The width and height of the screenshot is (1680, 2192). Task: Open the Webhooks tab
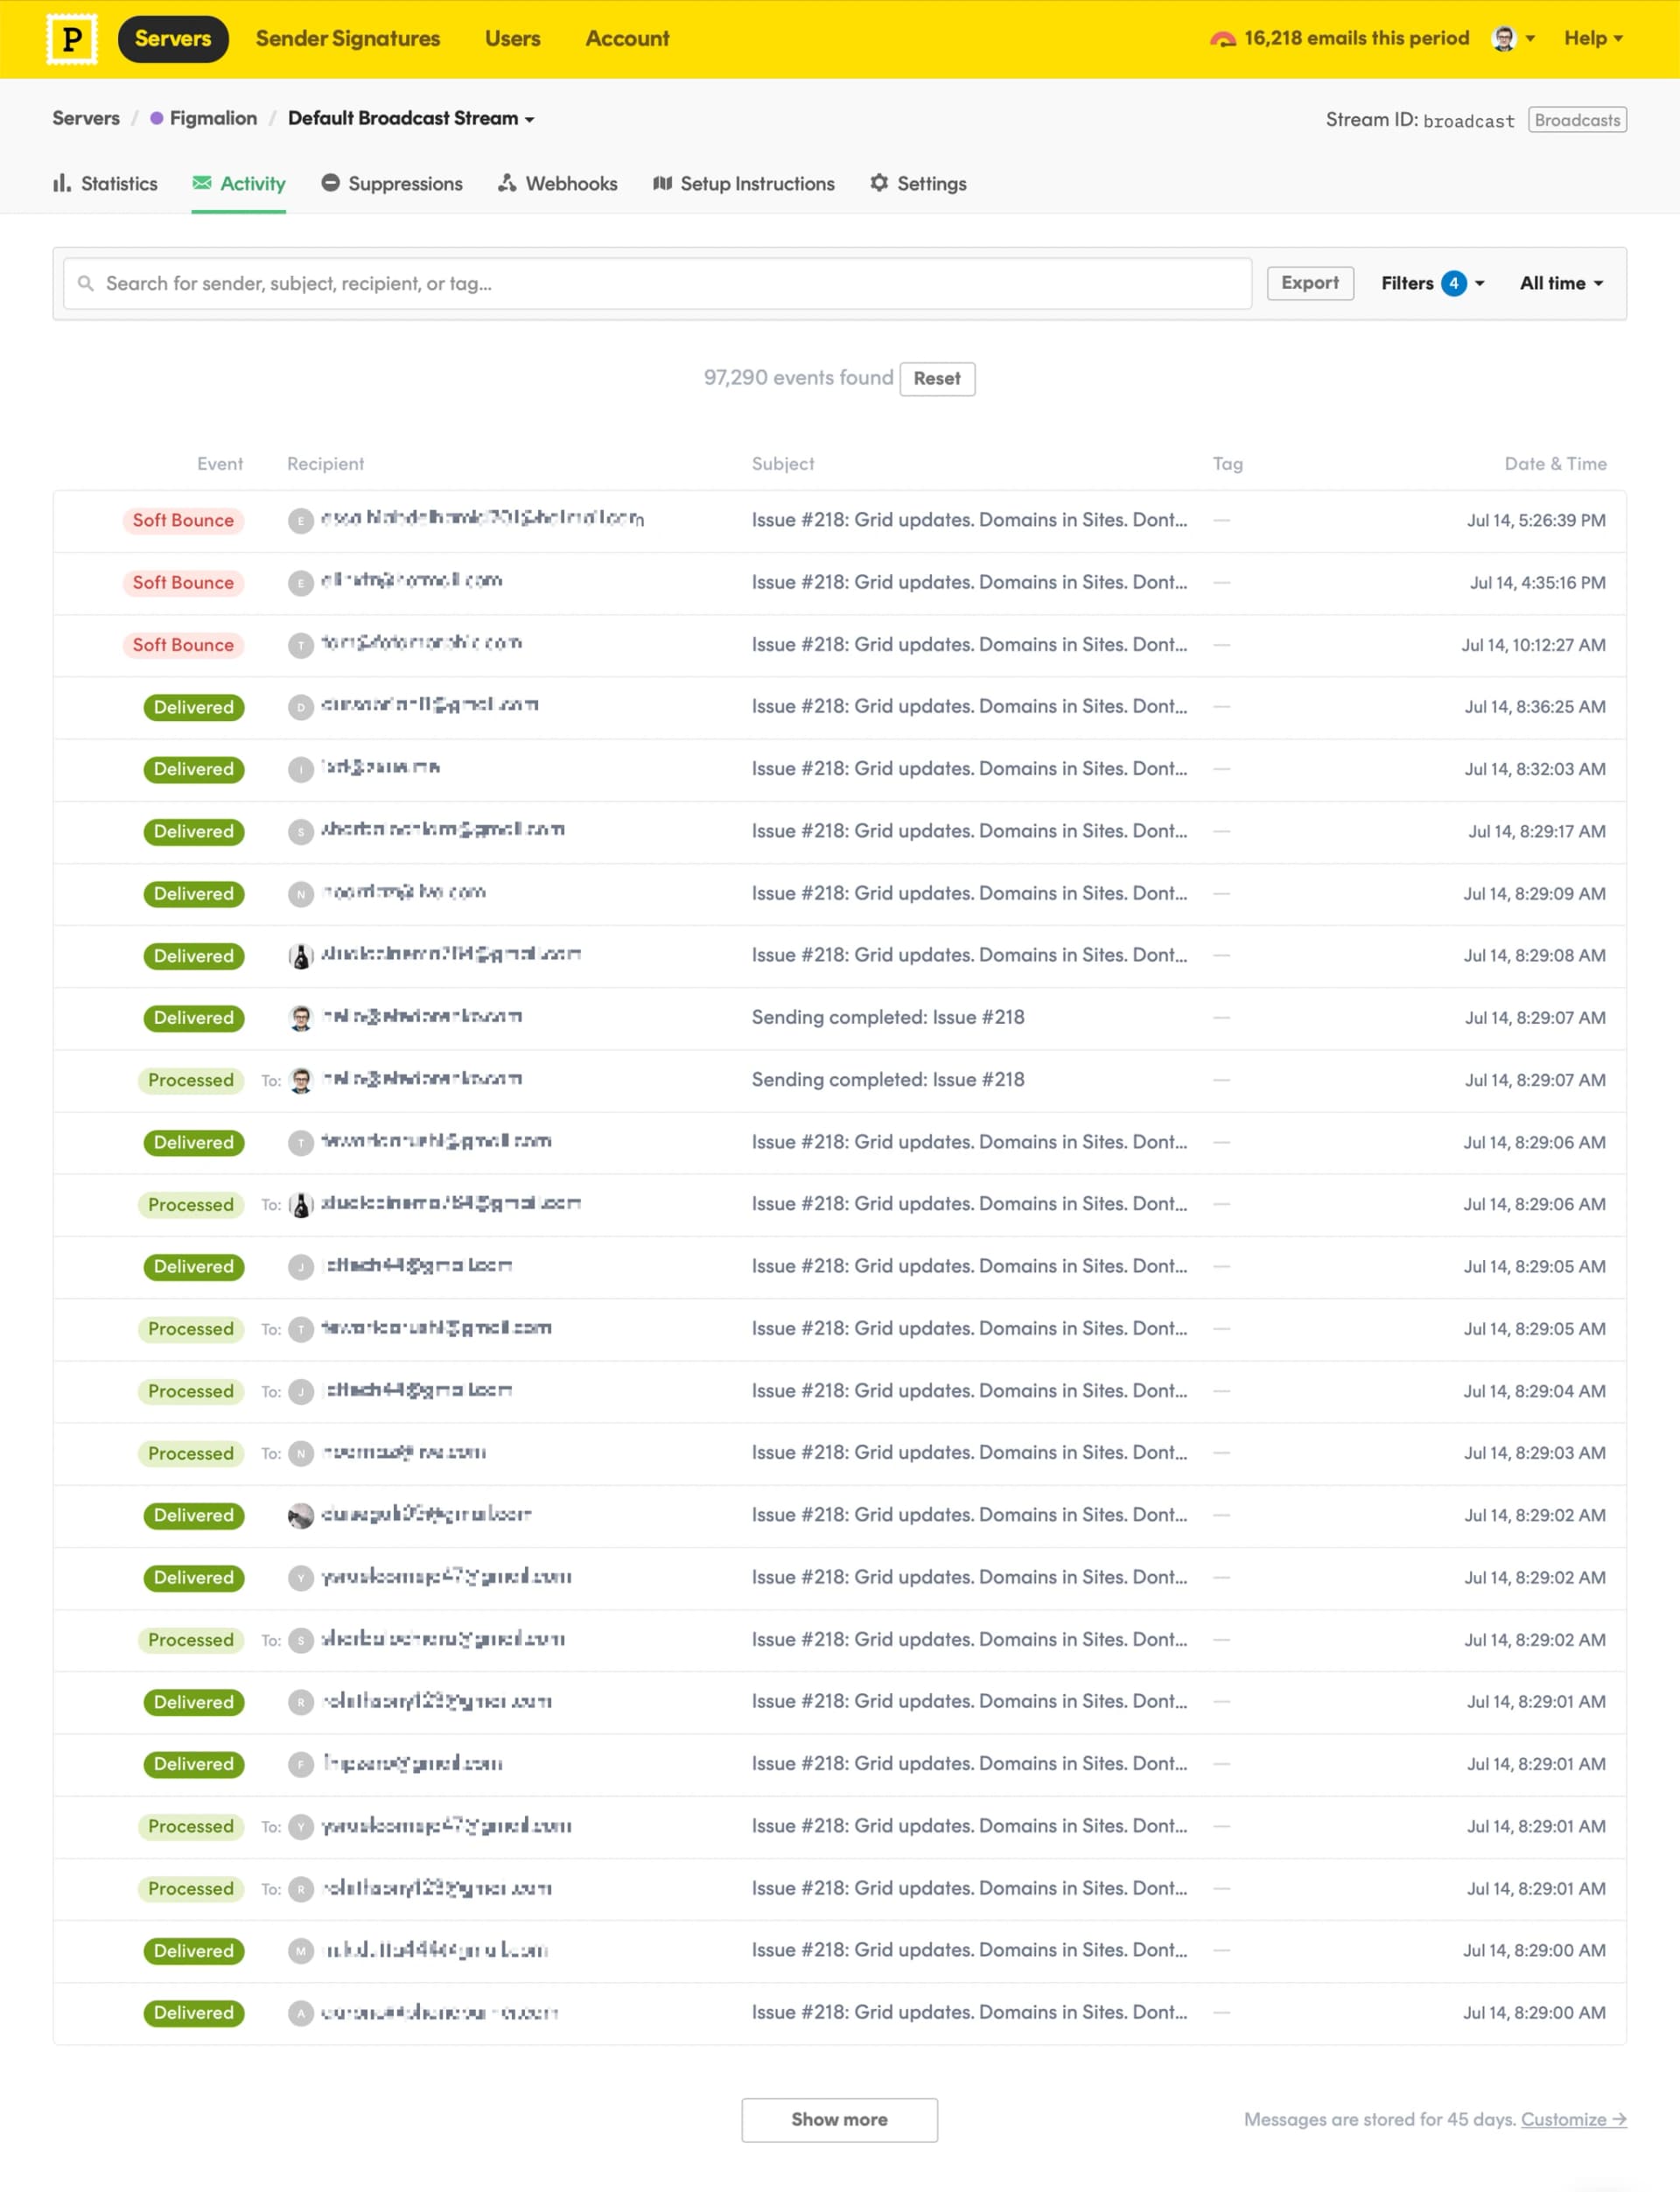point(558,183)
